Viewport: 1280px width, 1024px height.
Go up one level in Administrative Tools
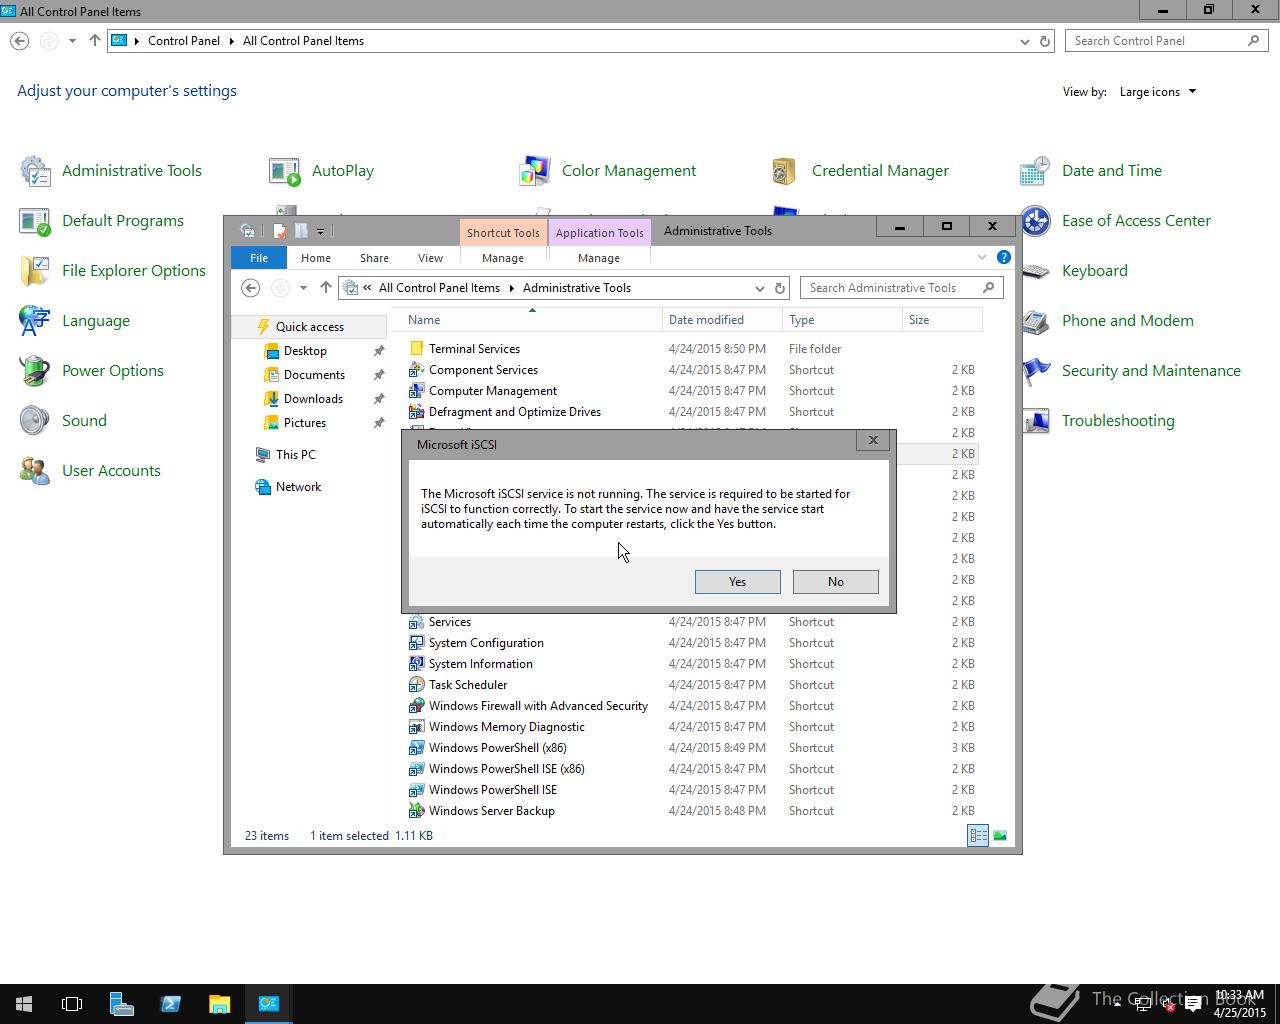(325, 288)
